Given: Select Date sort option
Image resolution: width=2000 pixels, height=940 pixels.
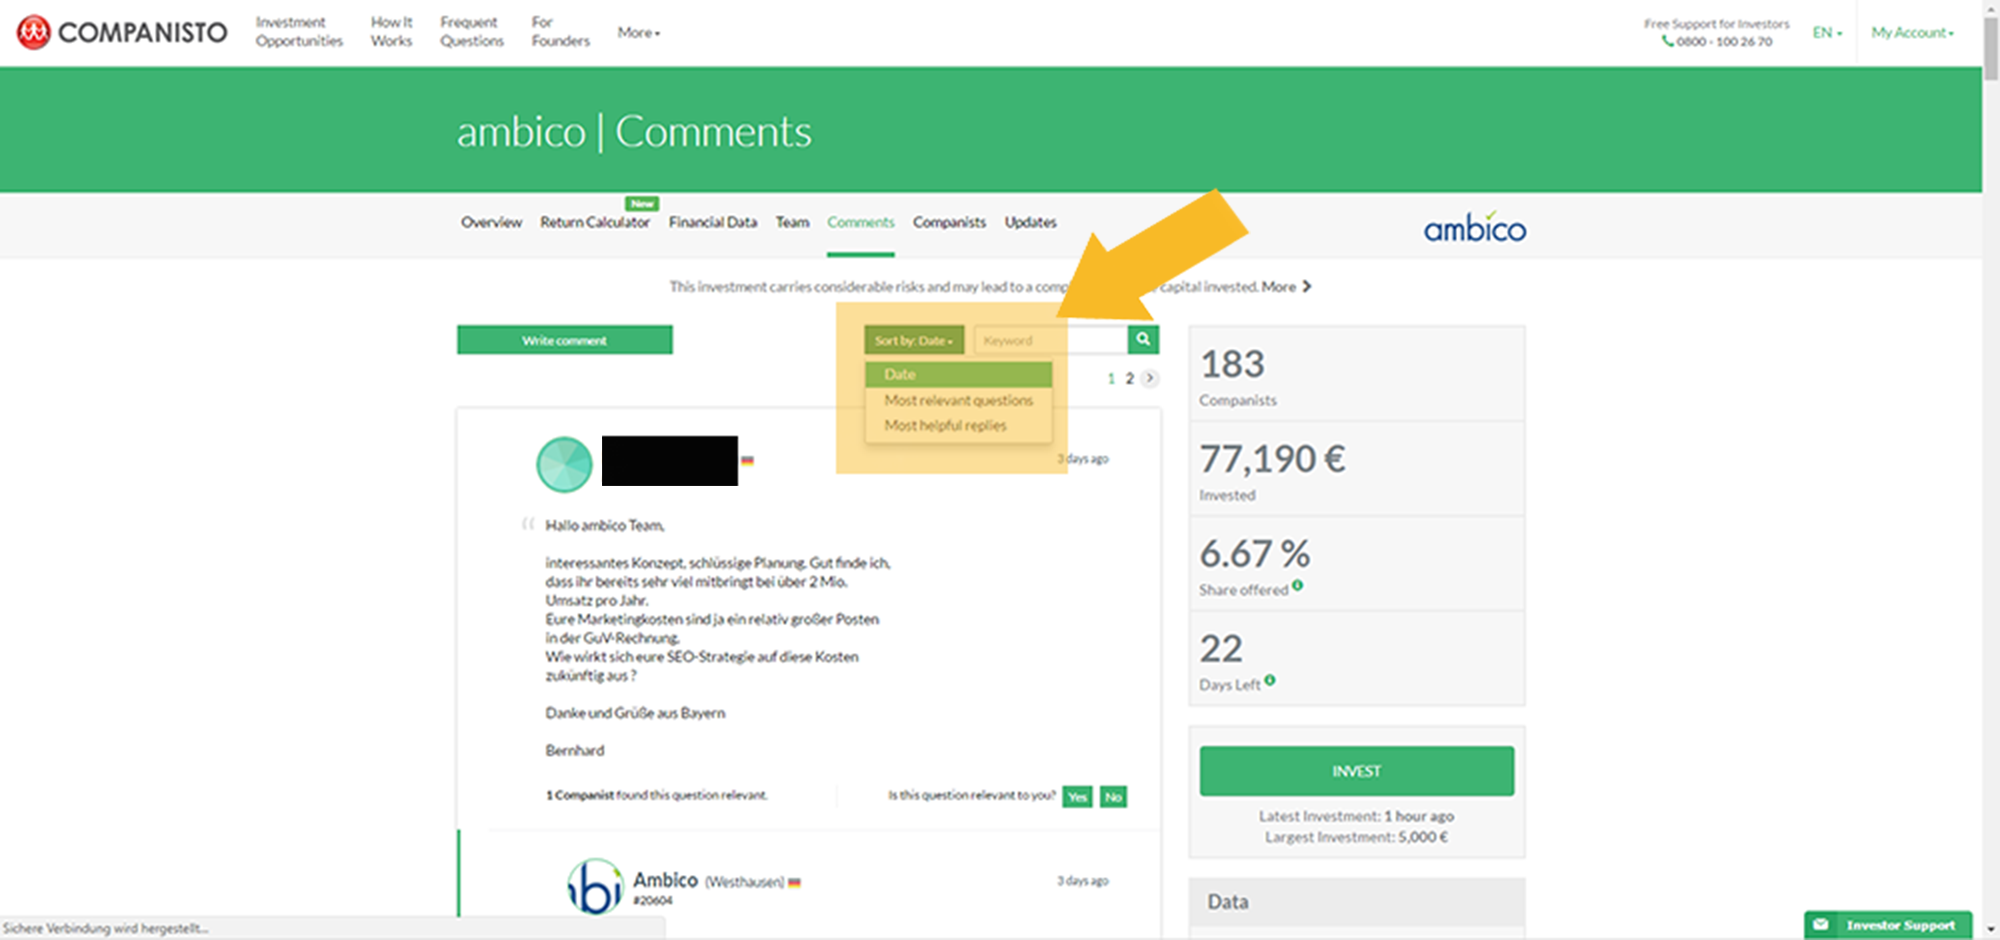Looking at the screenshot, I should 958,374.
